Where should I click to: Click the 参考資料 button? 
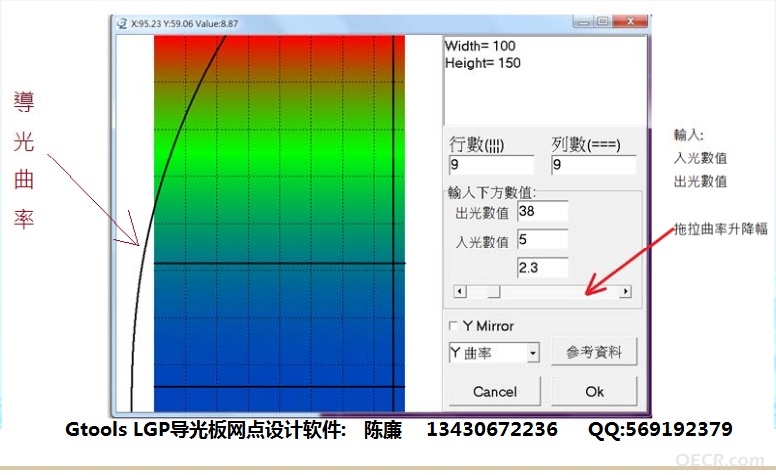point(594,352)
